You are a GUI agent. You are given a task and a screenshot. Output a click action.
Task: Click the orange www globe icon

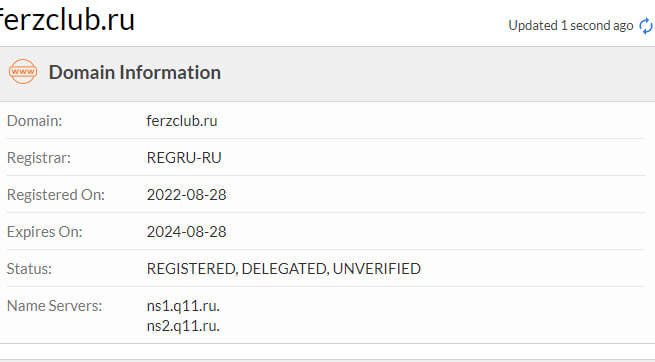(x=23, y=72)
